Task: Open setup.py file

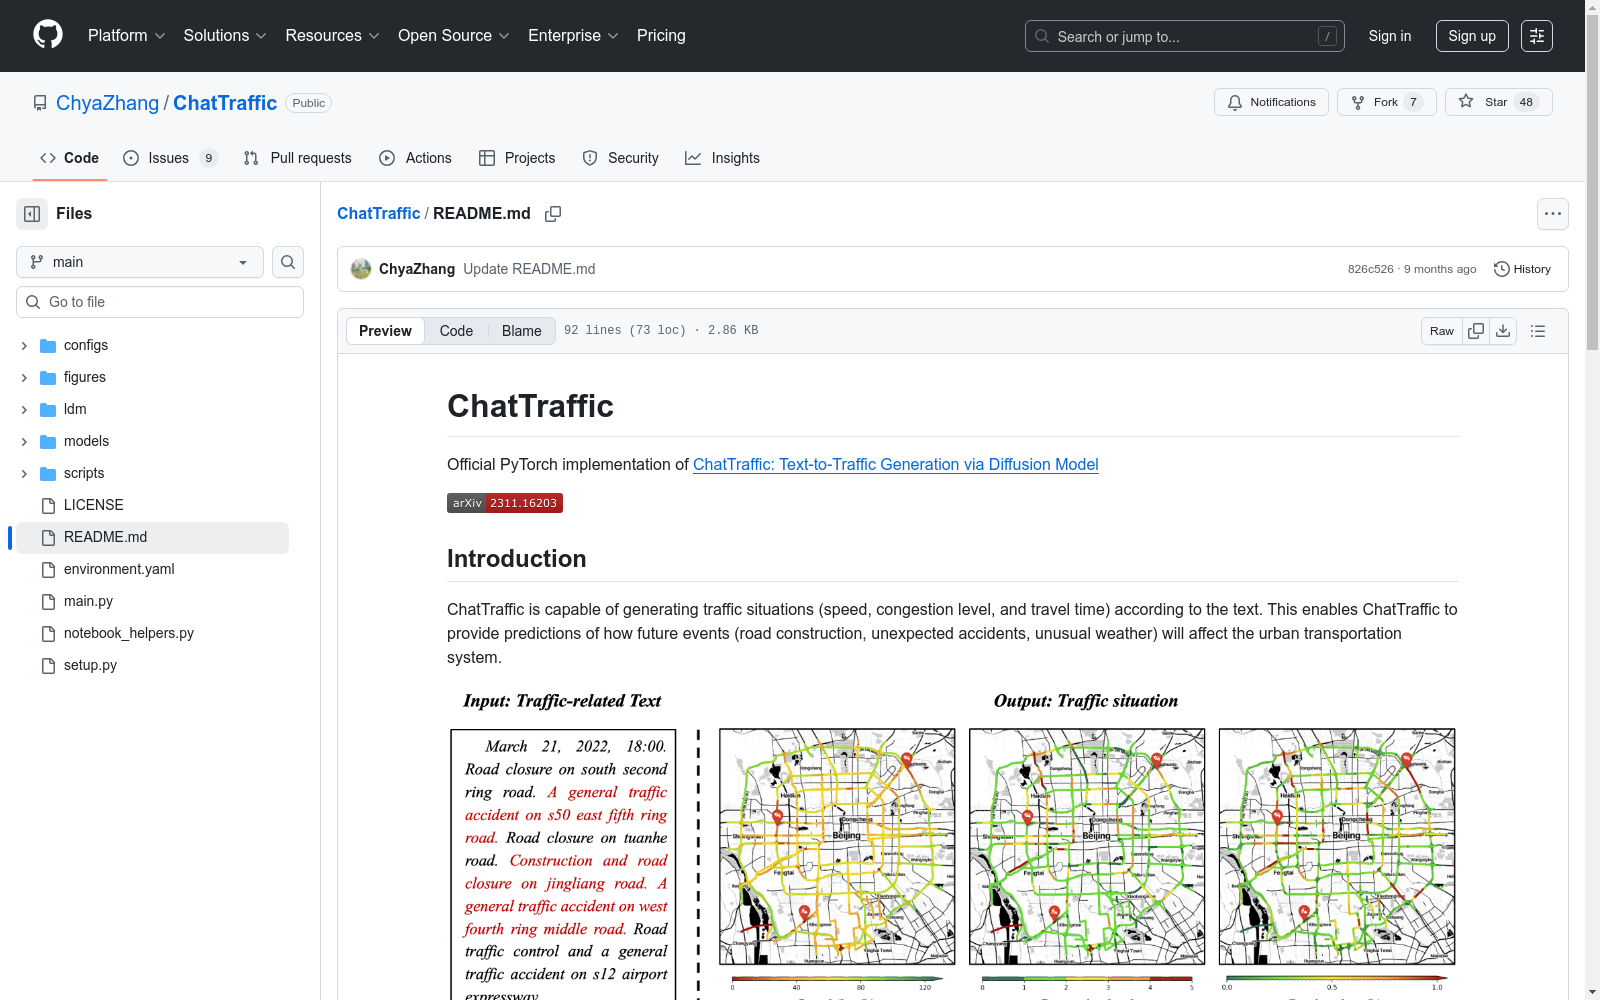Action: 90,665
